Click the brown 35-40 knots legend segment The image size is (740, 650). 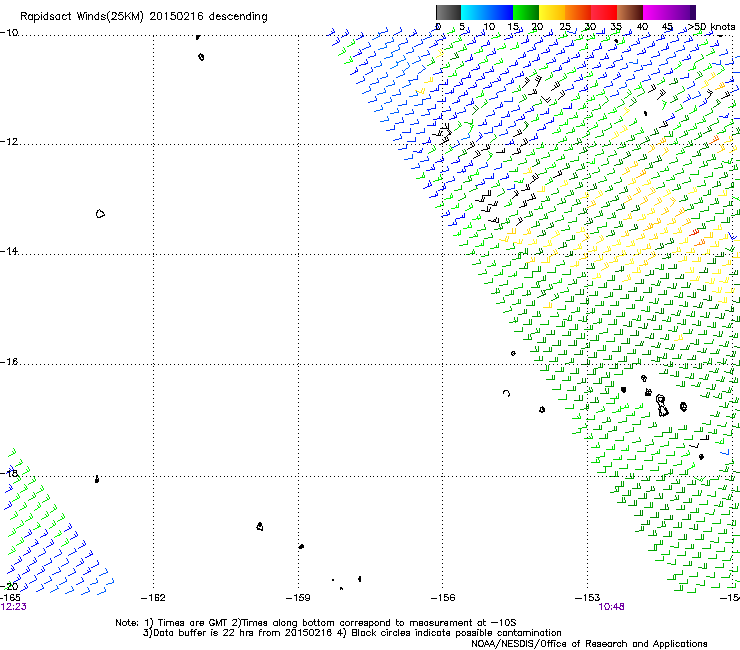[x=630, y=12]
